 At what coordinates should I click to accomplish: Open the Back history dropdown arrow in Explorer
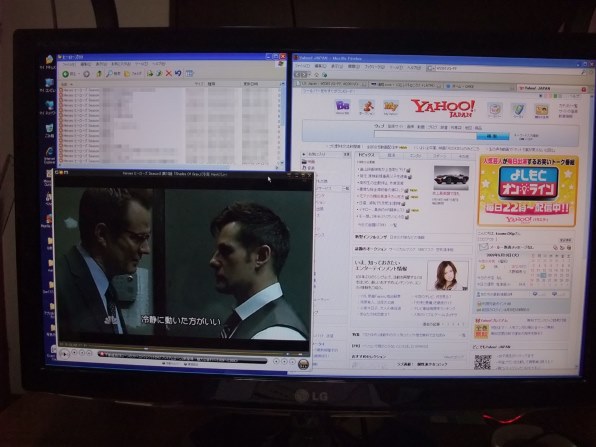coord(79,74)
